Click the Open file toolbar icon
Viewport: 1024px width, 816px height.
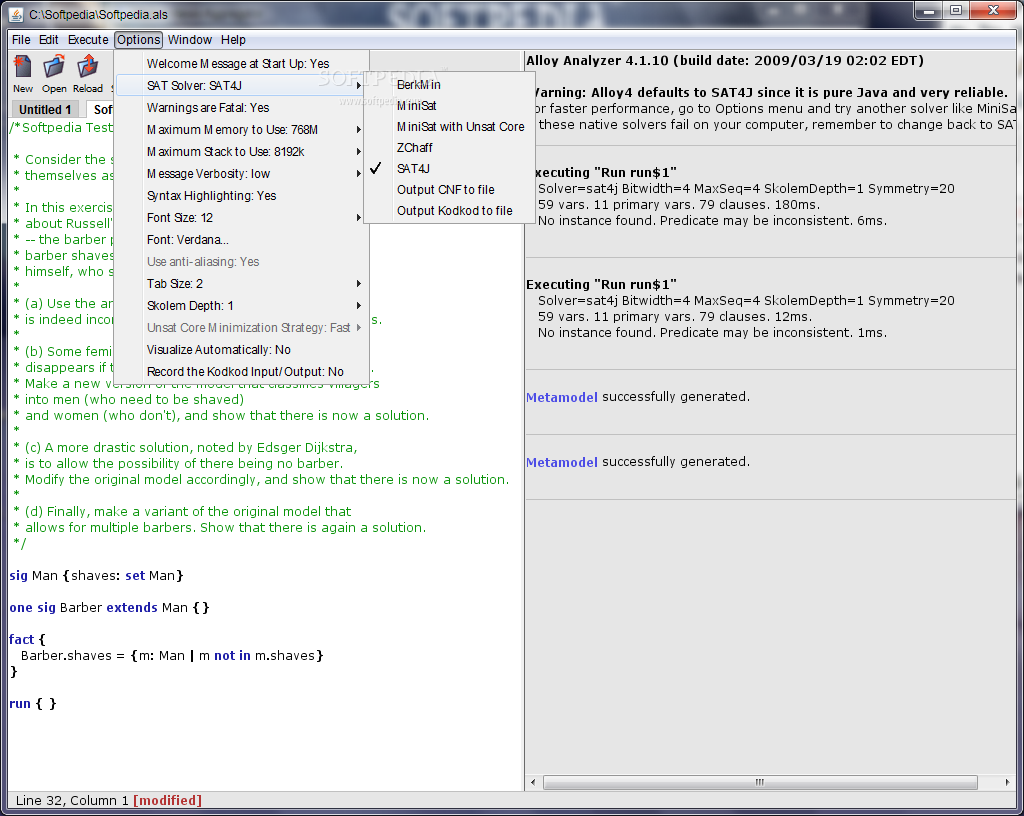[x=54, y=74]
